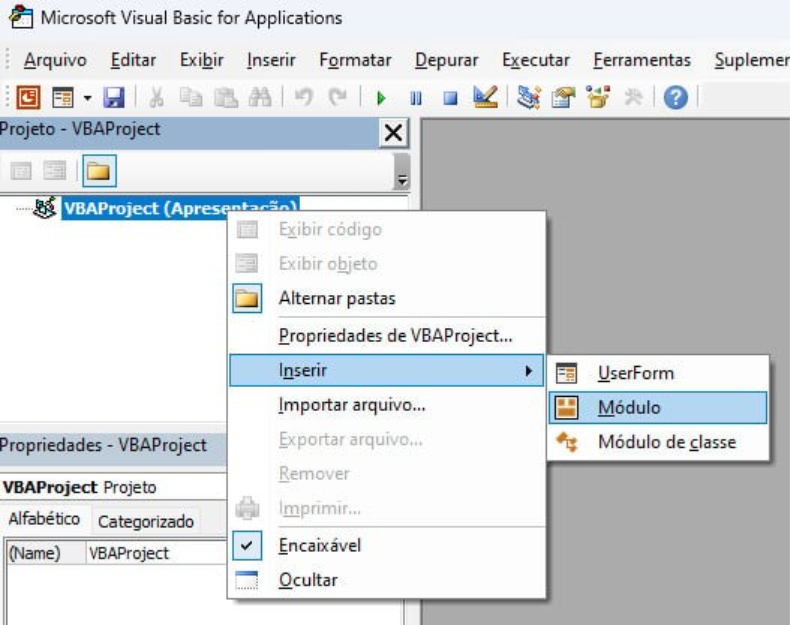790x625 pixels.
Task: Open Object Browser toolbar icon
Action: tap(598, 97)
